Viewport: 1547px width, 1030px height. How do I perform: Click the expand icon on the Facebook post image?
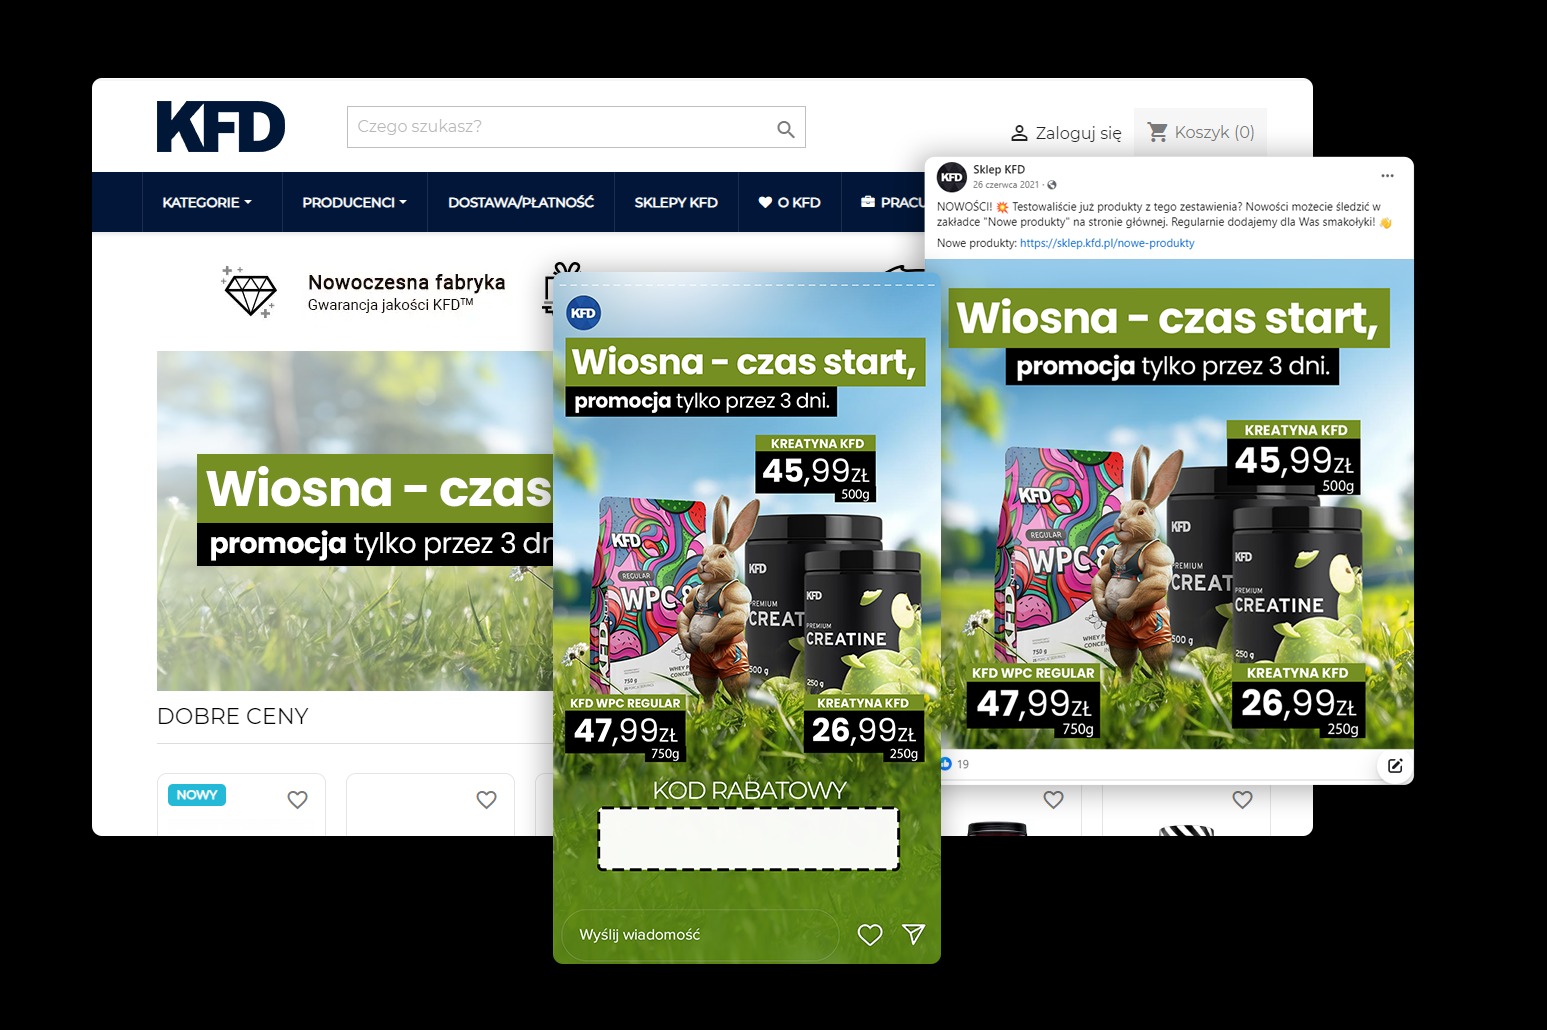[x=1394, y=765]
